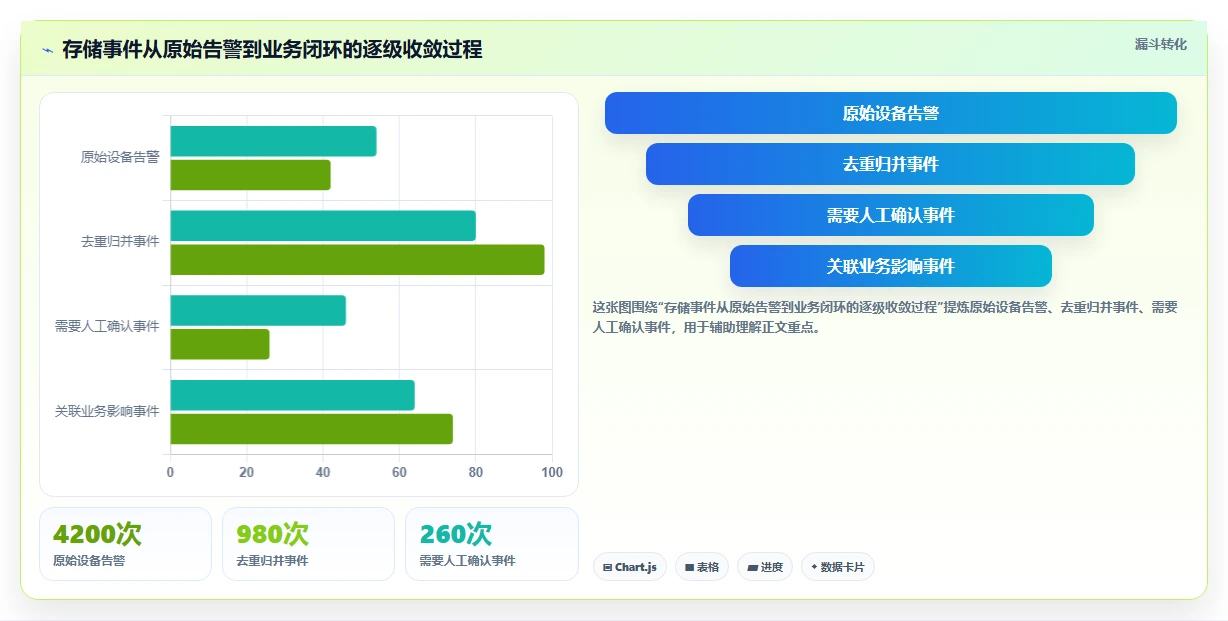Click the teal bar for 原始设备告警
1228x621 pixels.
tap(273, 141)
